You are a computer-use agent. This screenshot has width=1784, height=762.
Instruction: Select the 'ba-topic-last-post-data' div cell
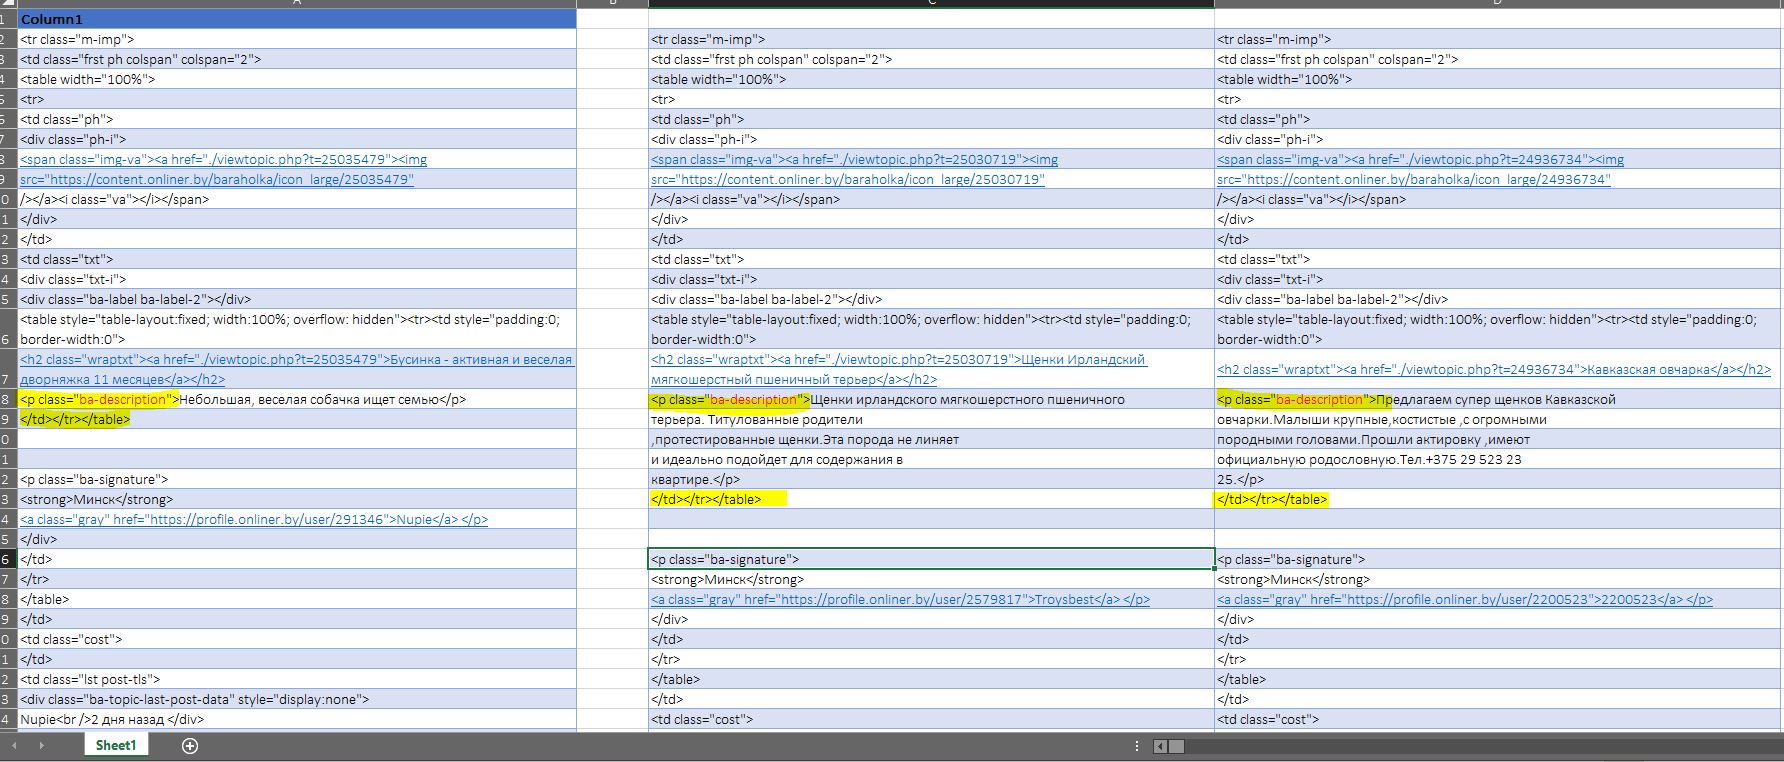point(297,699)
